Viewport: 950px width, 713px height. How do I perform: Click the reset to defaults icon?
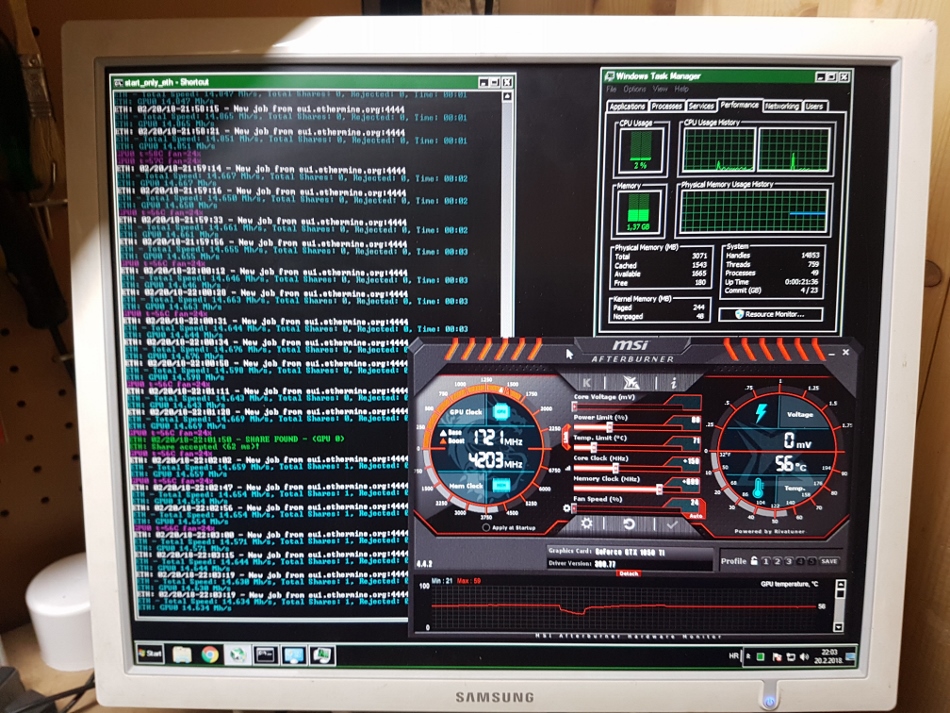click(x=629, y=524)
